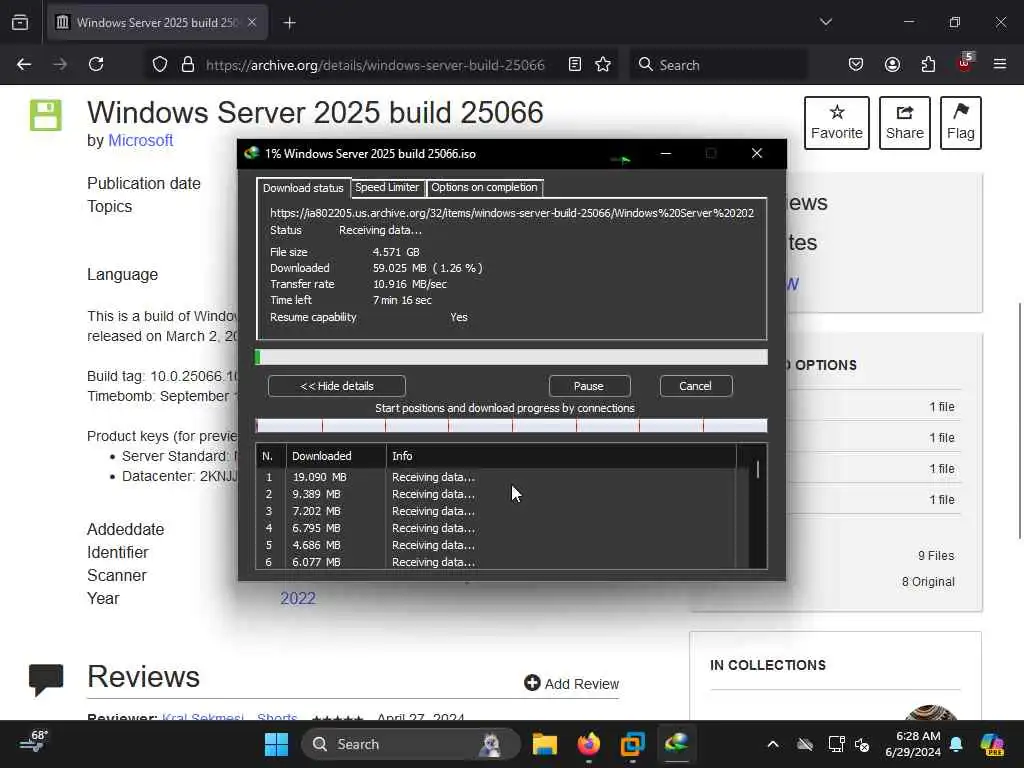Click the IDM icon in dialog title bar
This screenshot has height=768, width=1024.
(251, 153)
